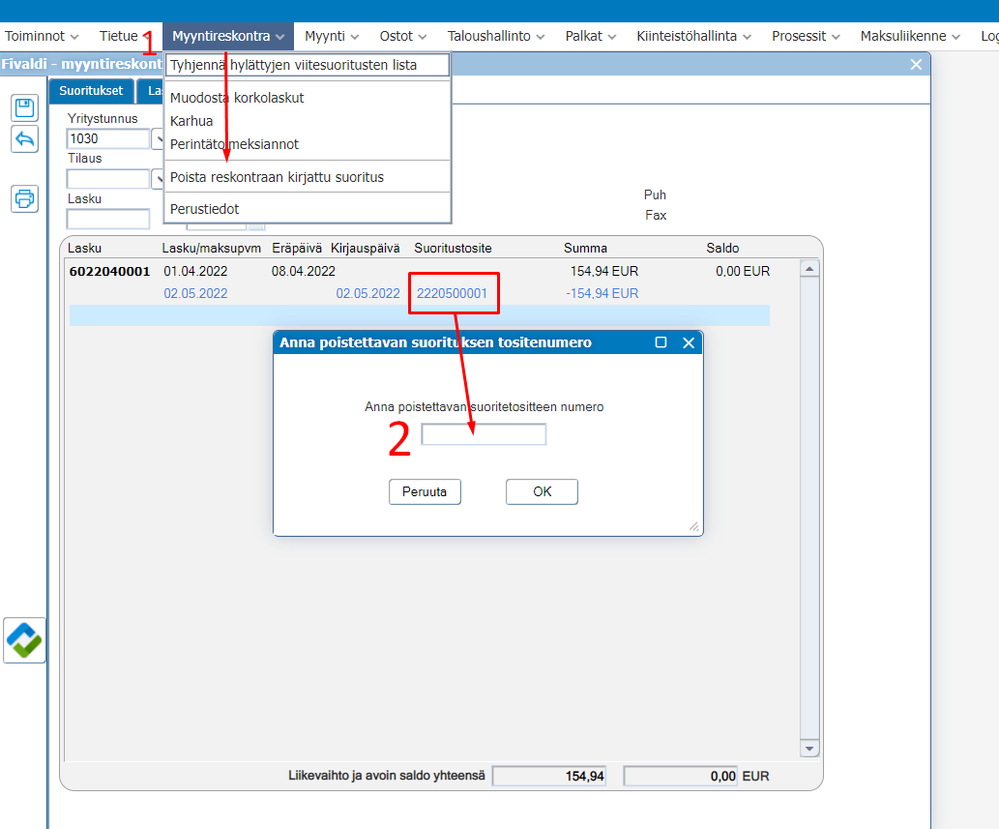Click suoritustosite number 2220500001
Viewport: 999px width, 829px height.
(x=452, y=294)
